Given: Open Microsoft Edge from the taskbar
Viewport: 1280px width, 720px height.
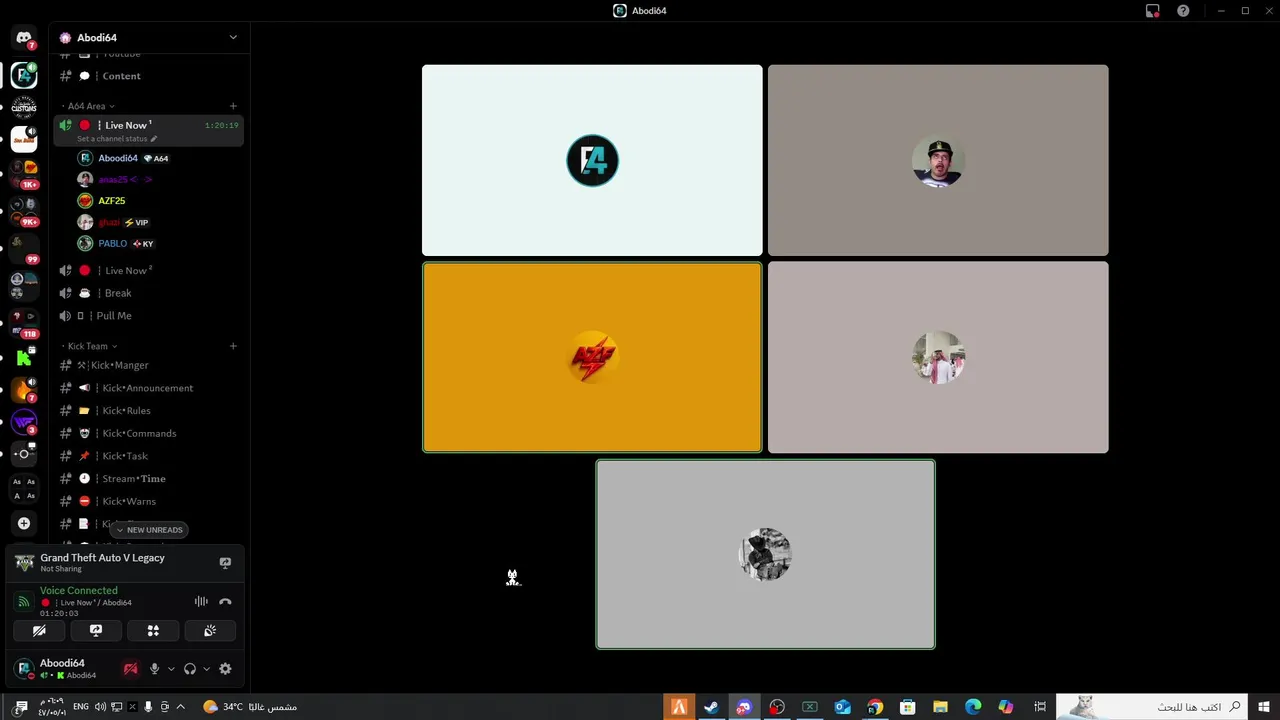Looking at the screenshot, I should pyautogui.click(x=973, y=707).
